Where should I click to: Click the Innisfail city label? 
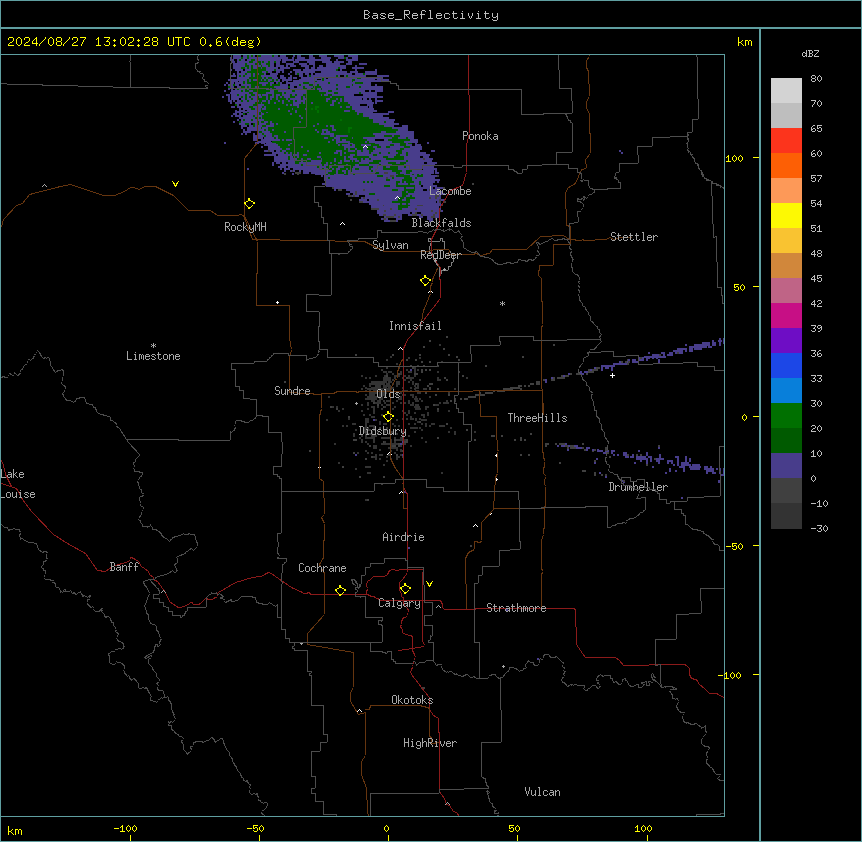[x=415, y=326]
